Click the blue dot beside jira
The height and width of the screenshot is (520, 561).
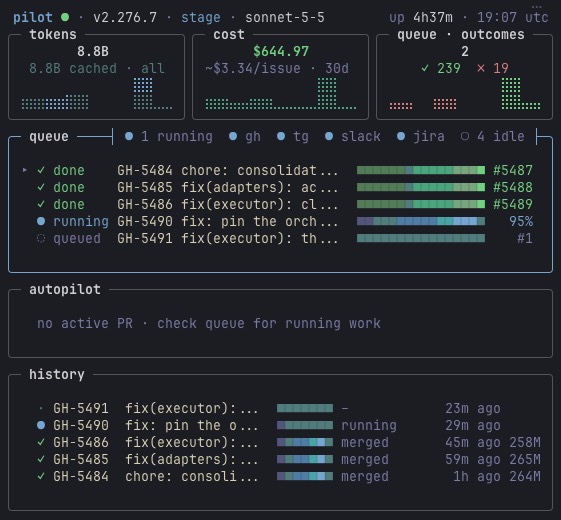(x=401, y=136)
